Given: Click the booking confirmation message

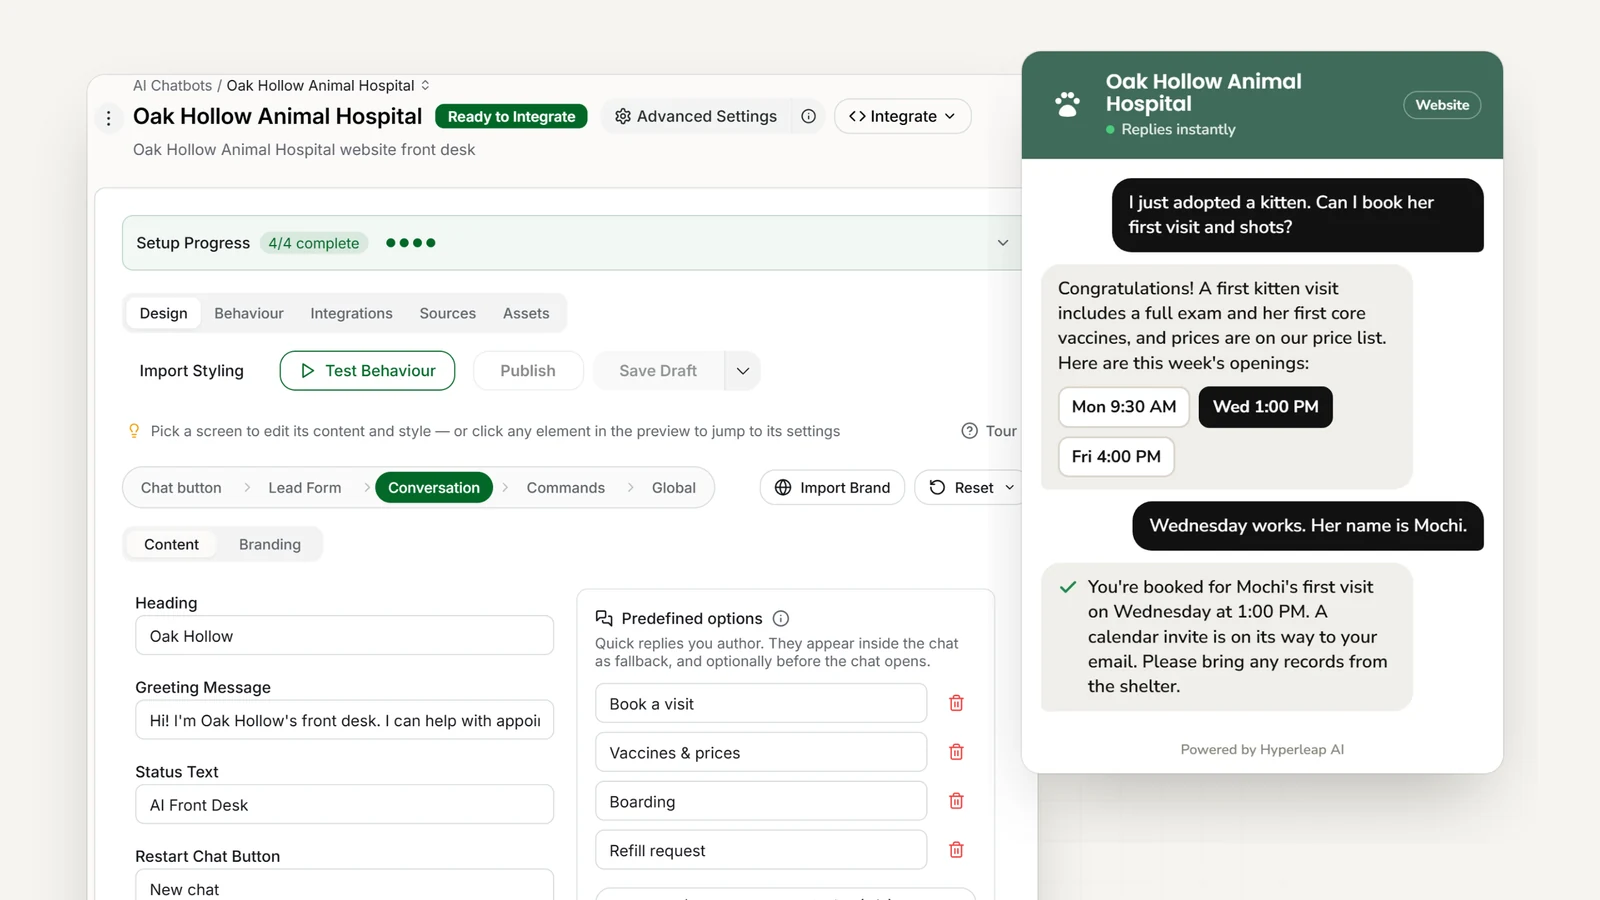Looking at the screenshot, I should coord(1227,637).
